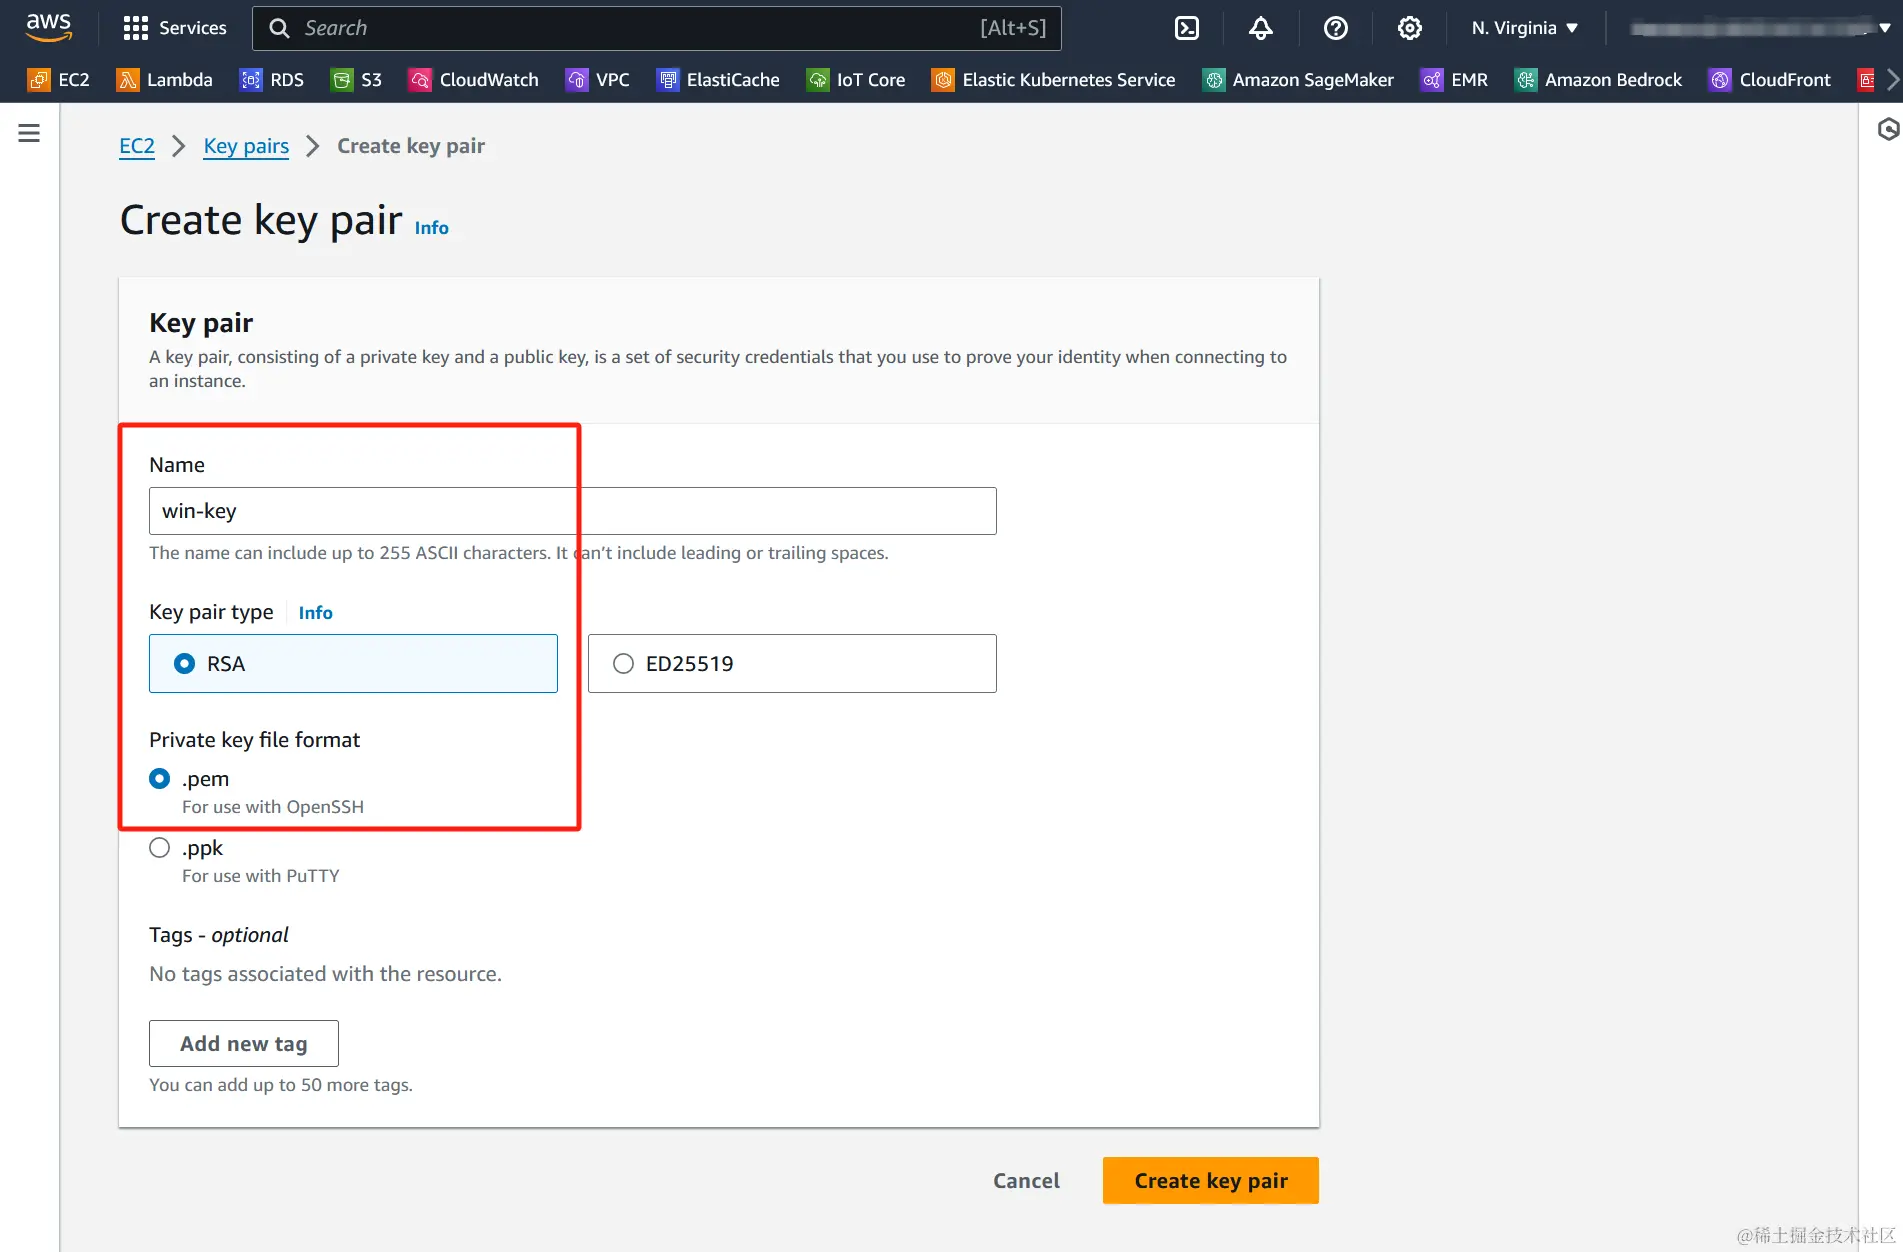Click the Add new tag button
This screenshot has width=1903, height=1252.
(244, 1043)
